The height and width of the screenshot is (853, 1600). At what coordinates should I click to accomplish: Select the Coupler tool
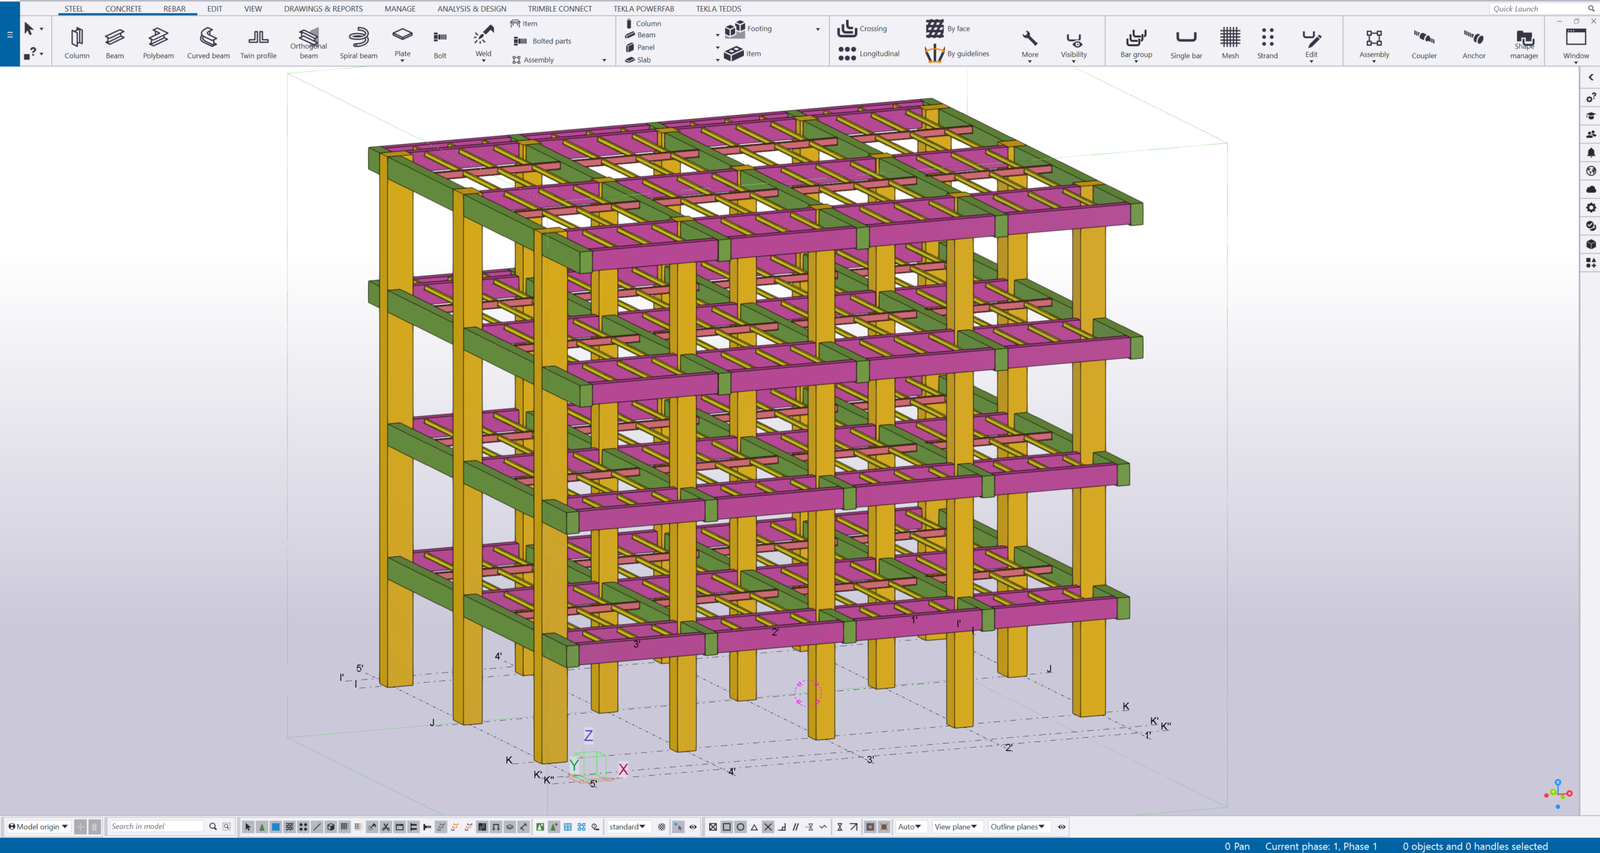(1424, 41)
